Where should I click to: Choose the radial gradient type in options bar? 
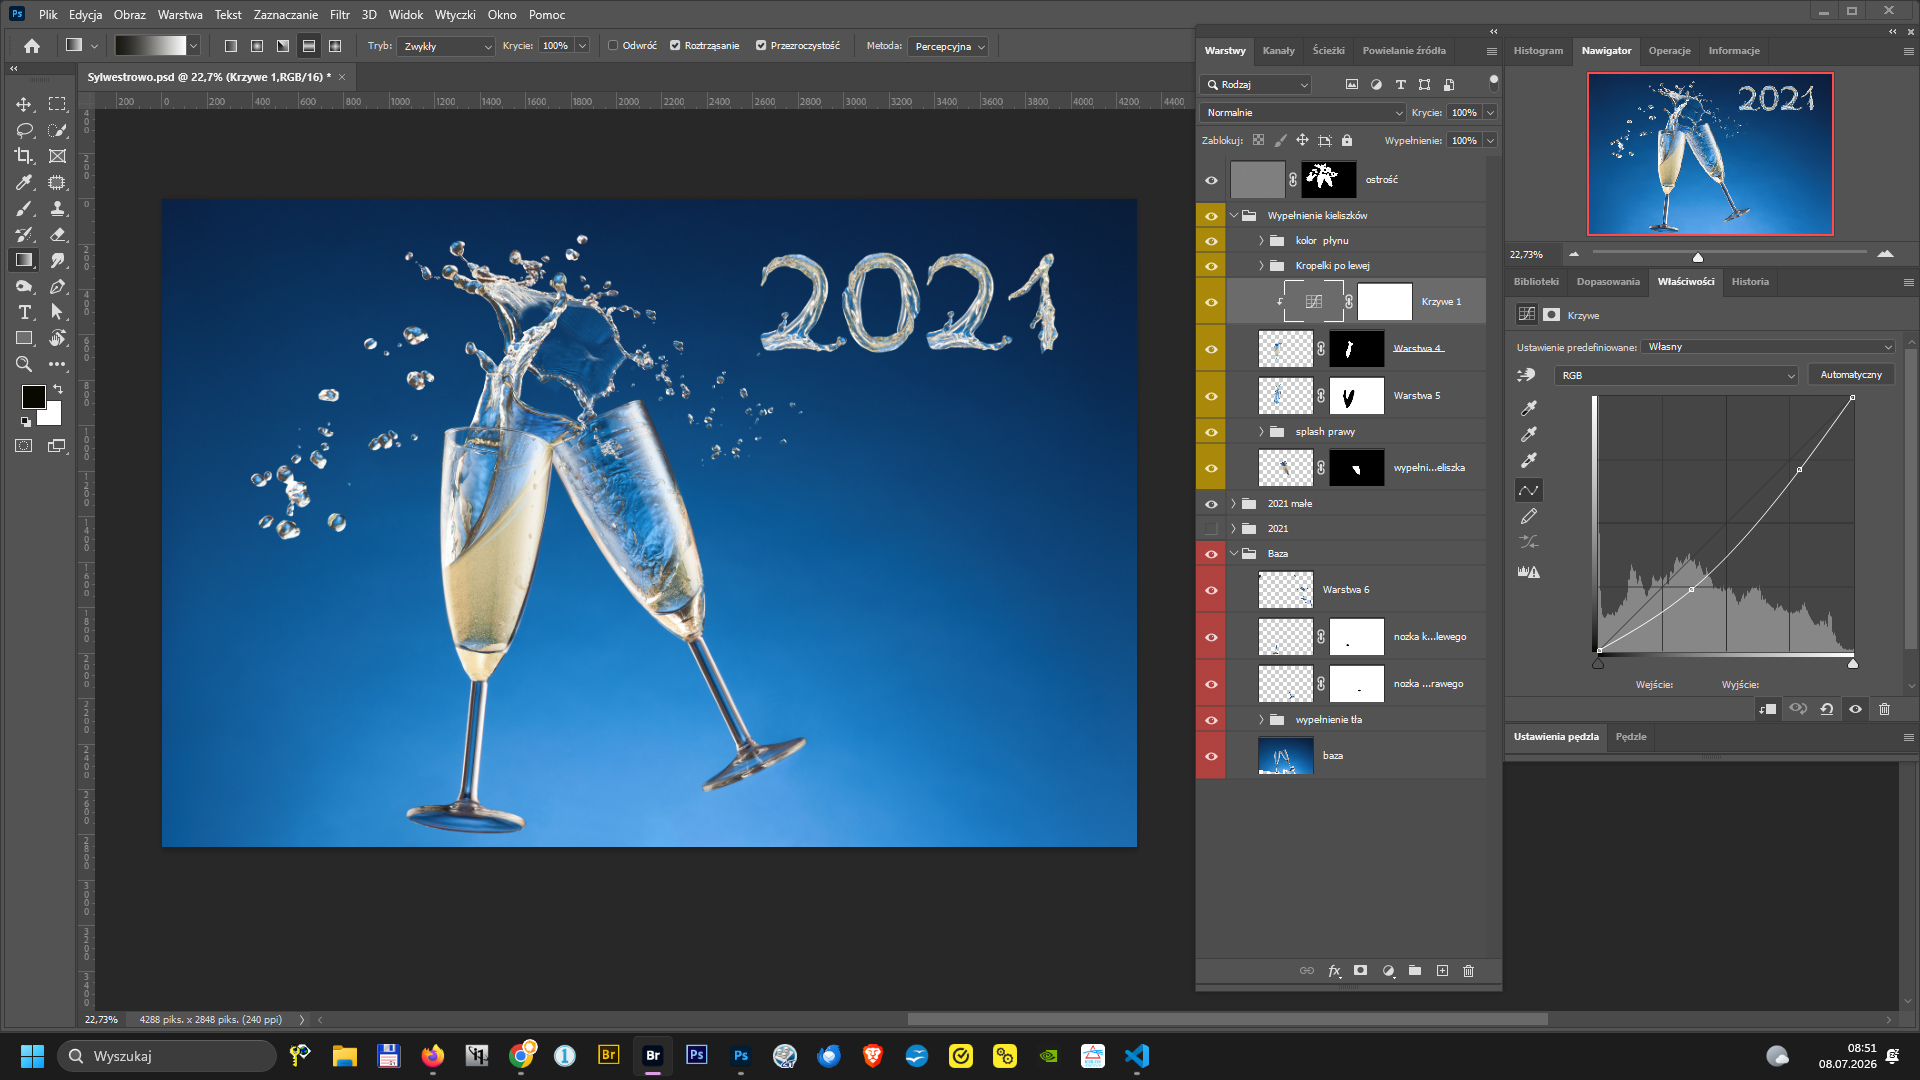coord(257,46)
